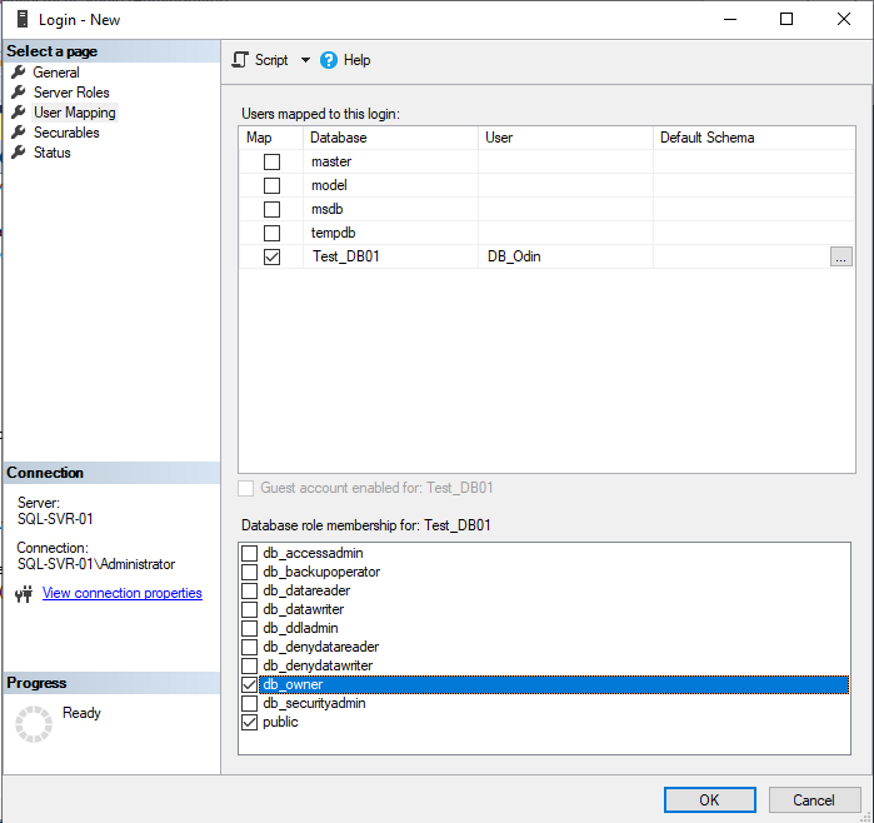Select the tempdb database name cell

click(x=391, y=233)
